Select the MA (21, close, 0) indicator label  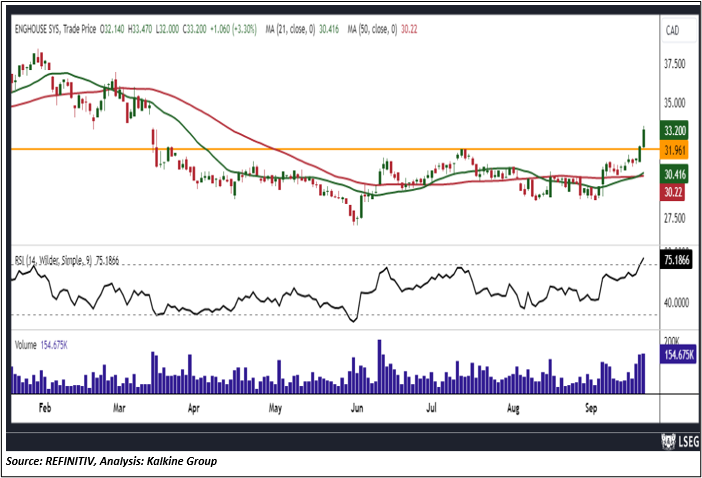290,30
